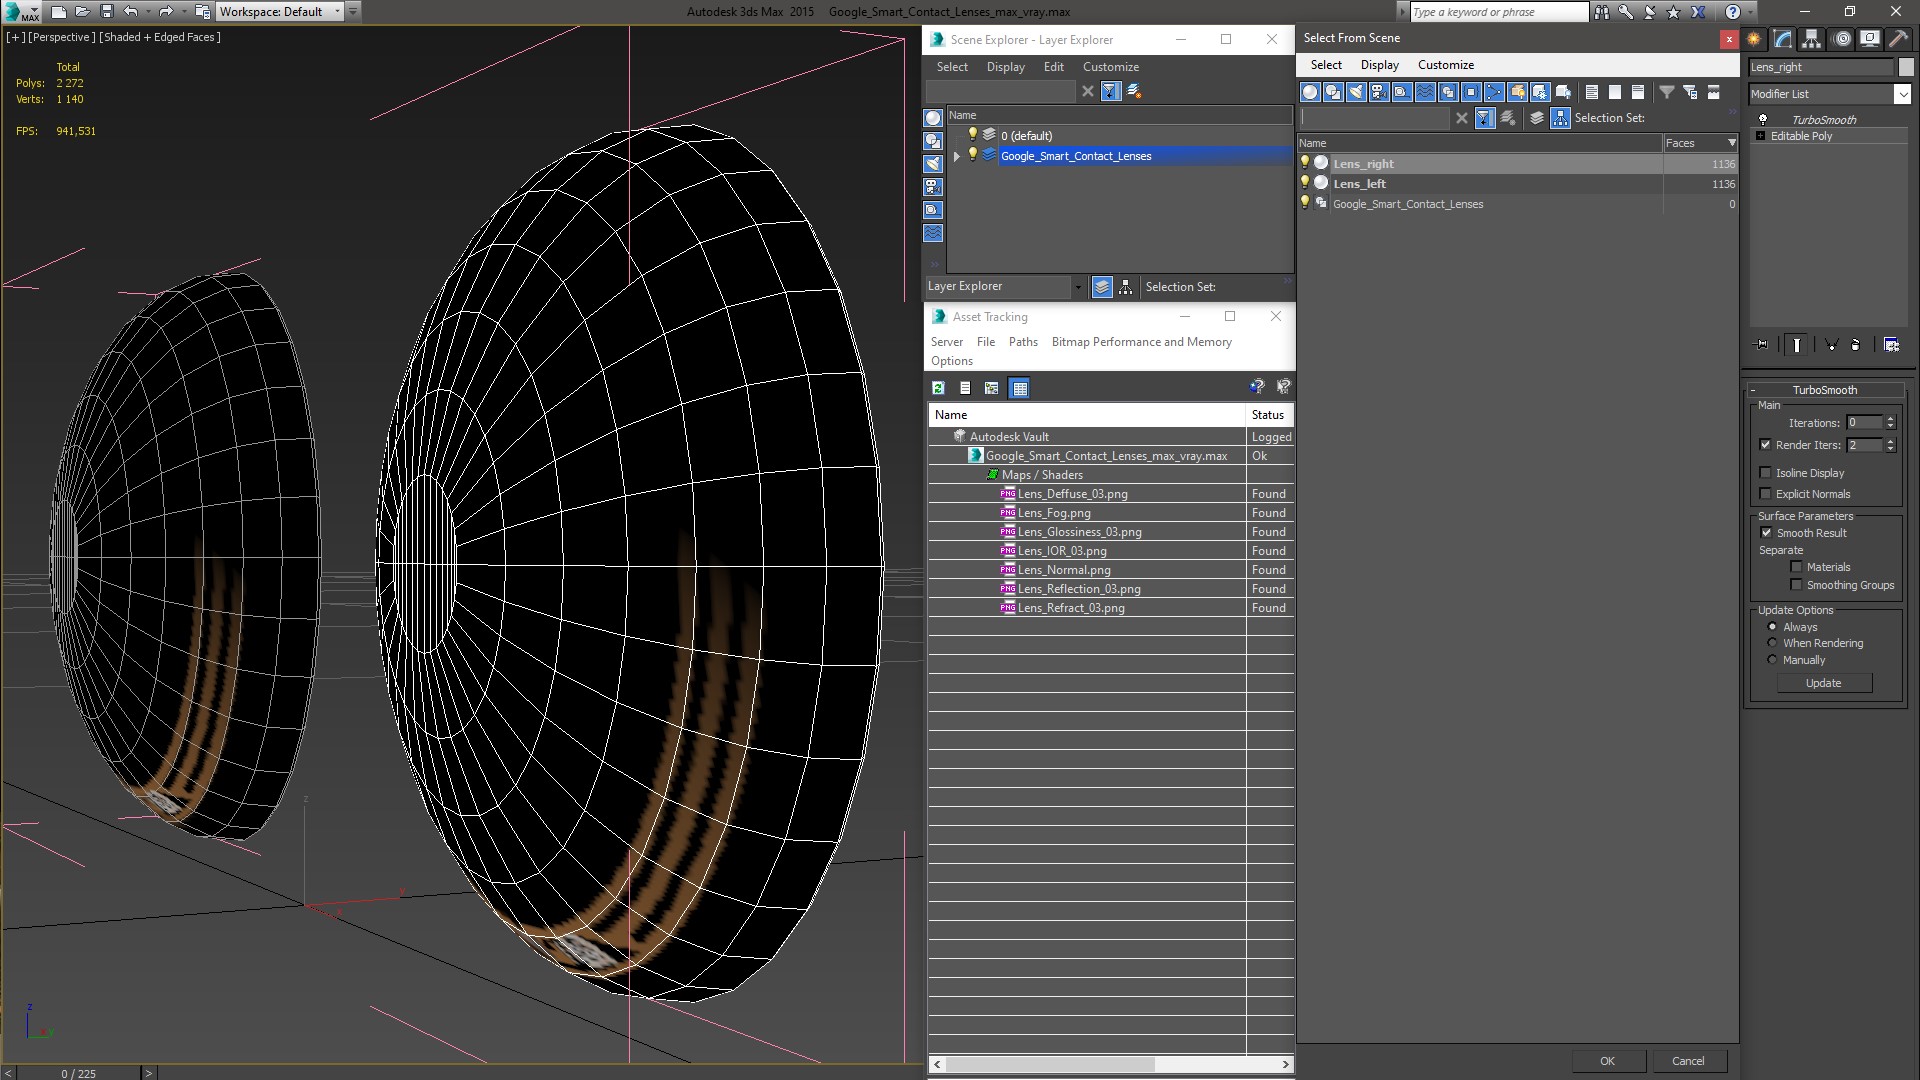
Task: Toggle Smooth Result checkbox
Action: [x=1766, y=533]
